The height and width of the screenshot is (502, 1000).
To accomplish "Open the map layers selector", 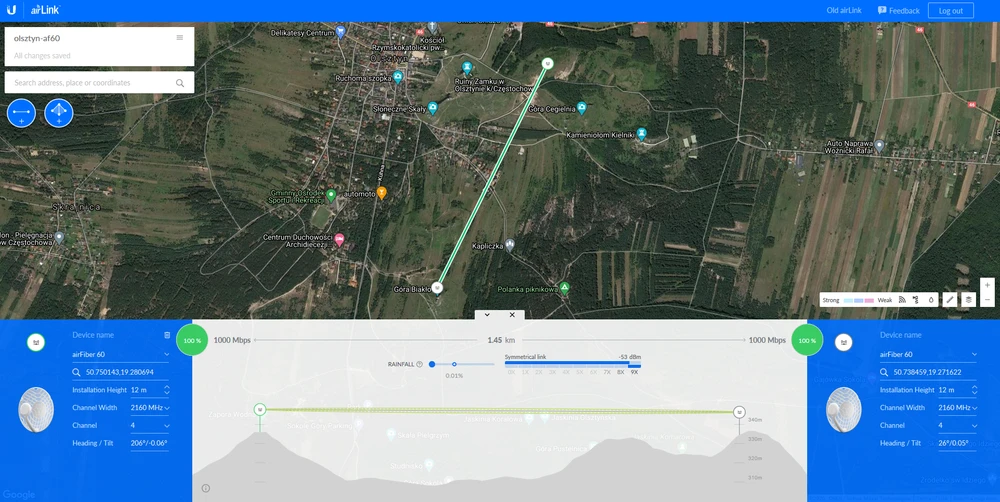I will (x=969, y=299).
